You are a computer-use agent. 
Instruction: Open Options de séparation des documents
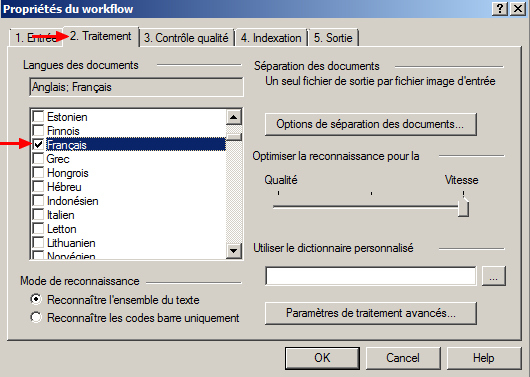(370, 124)
